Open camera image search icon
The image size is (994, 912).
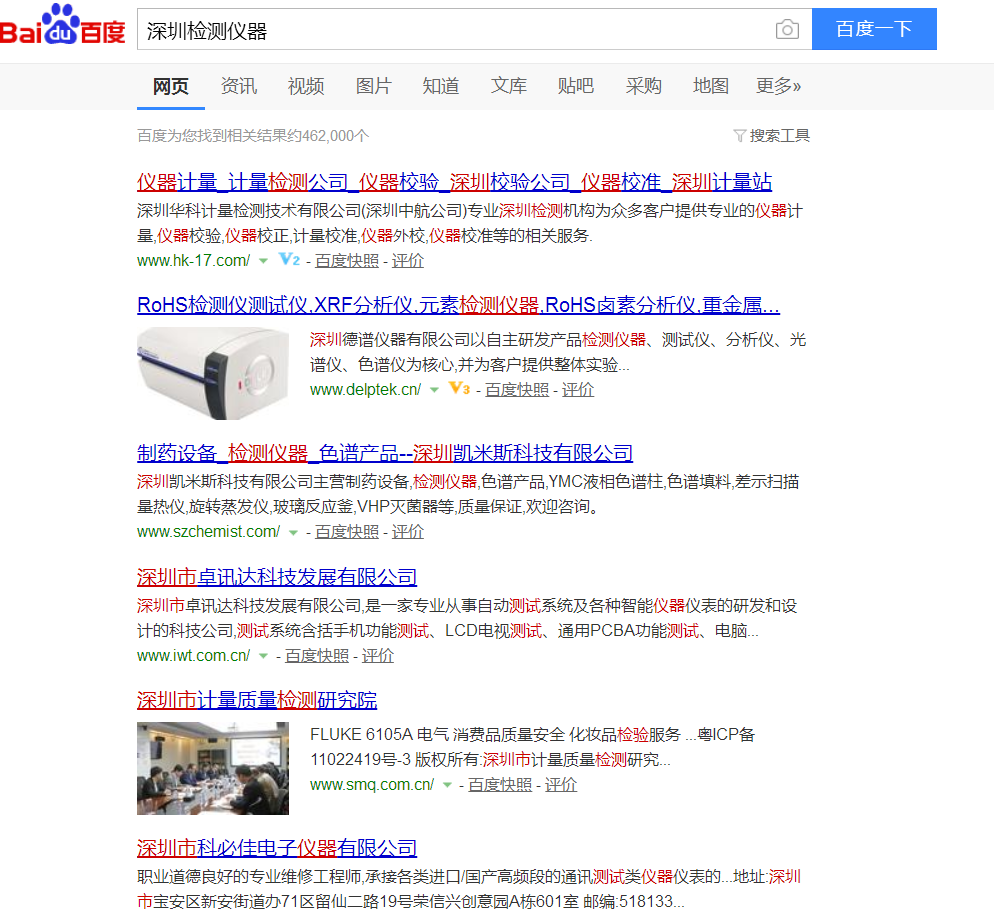click(787, 29)
